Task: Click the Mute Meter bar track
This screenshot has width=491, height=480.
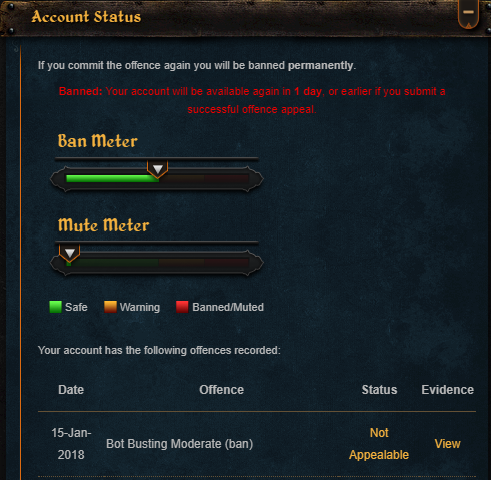Action: [157, 263]
